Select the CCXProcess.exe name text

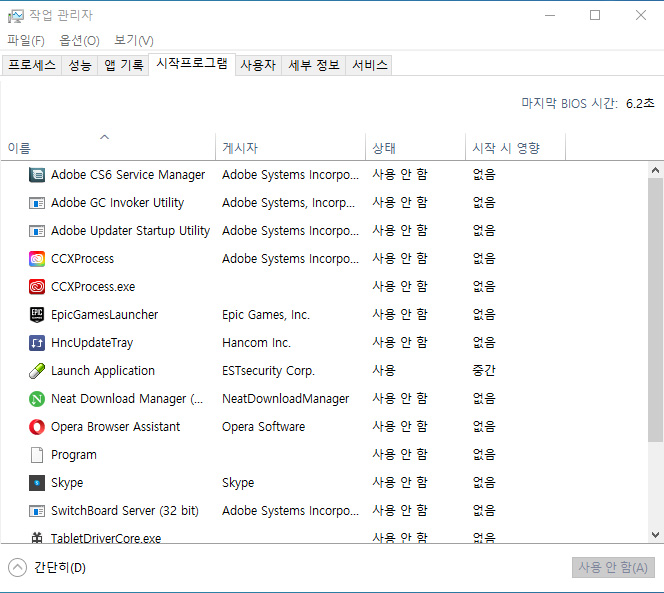click(93, 287)
